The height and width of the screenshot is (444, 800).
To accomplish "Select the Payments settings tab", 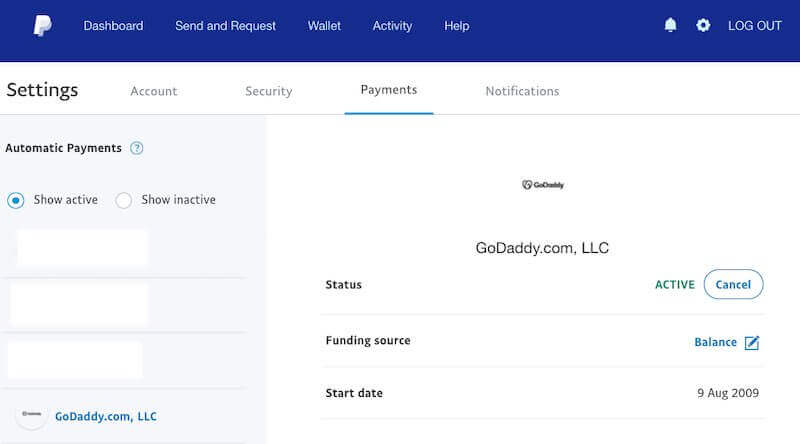I will point(389,90).
